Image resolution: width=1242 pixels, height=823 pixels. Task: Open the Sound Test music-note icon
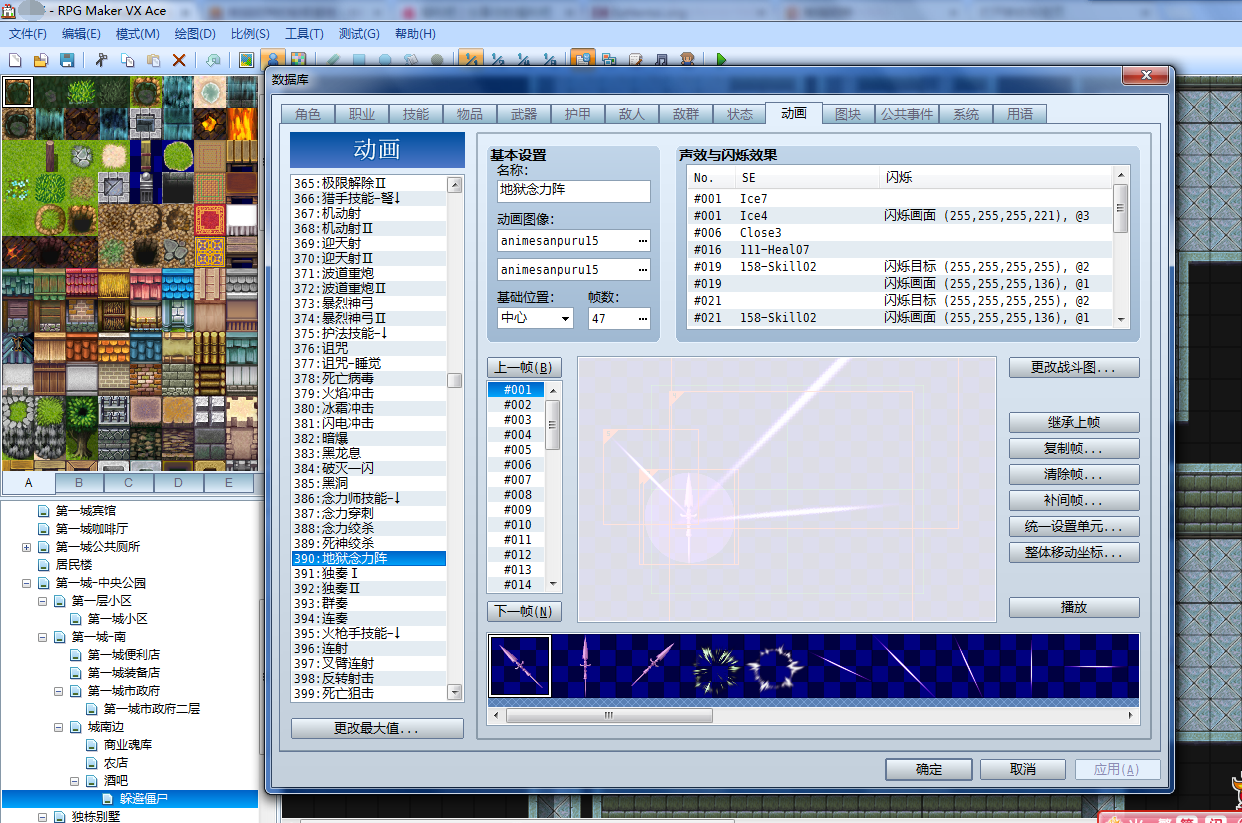click(661, 60)
